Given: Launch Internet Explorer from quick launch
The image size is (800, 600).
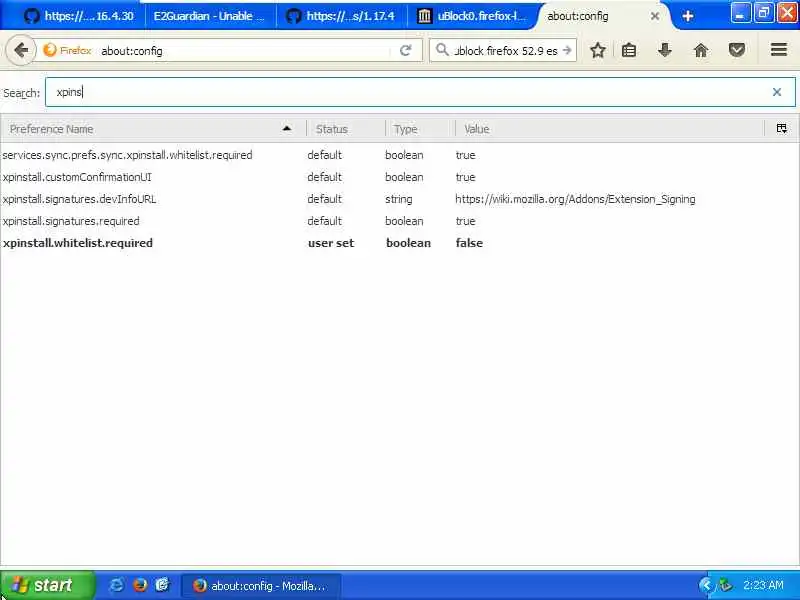Looking at the screenshot, I should coord(116,585).
